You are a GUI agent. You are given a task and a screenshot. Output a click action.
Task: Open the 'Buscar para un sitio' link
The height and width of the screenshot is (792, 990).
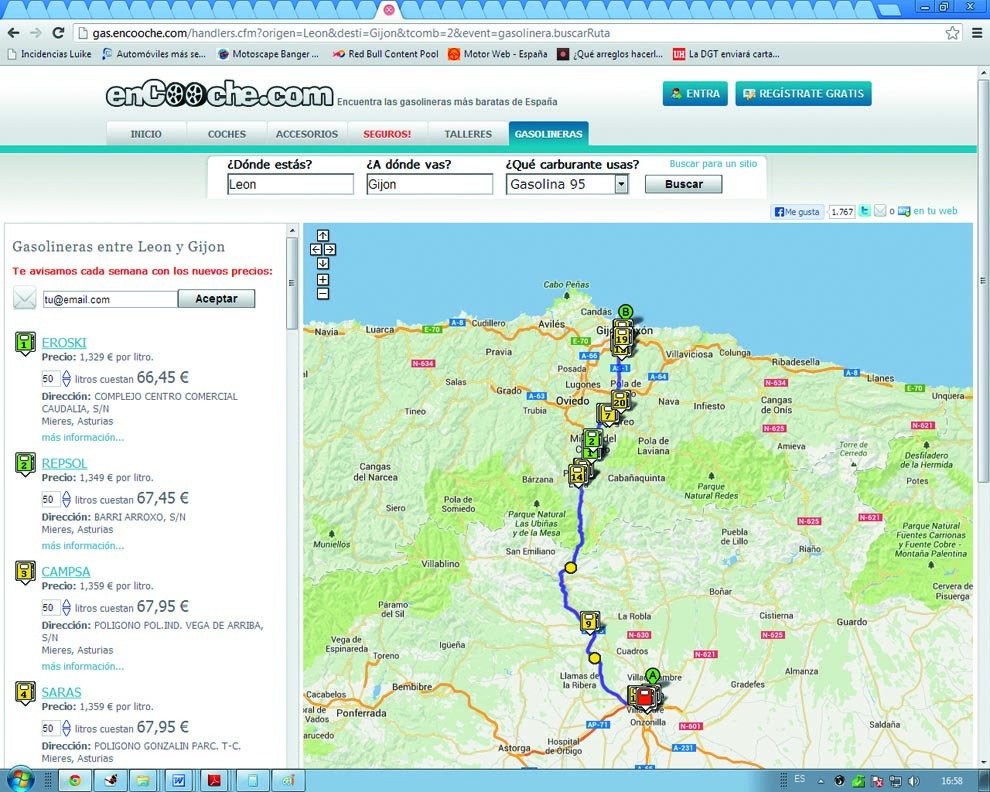click(713, 164)
